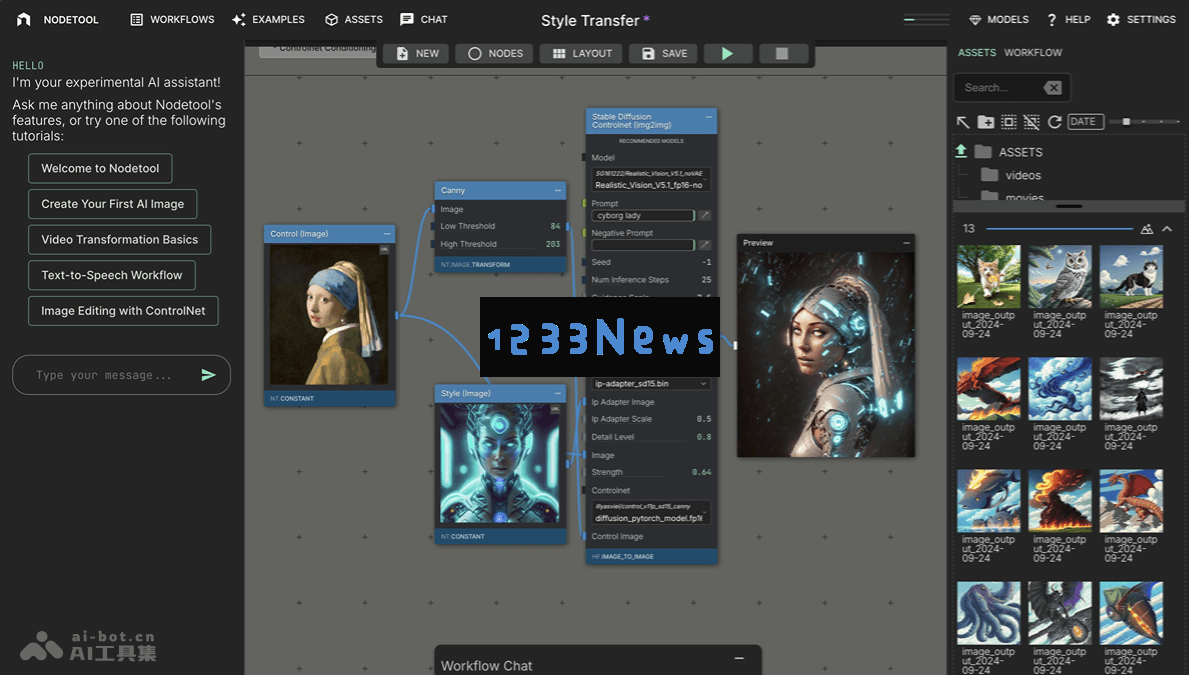Open Settings
The height and width of the screenshot is (675, 1200).
click(x=1141, y=19)
